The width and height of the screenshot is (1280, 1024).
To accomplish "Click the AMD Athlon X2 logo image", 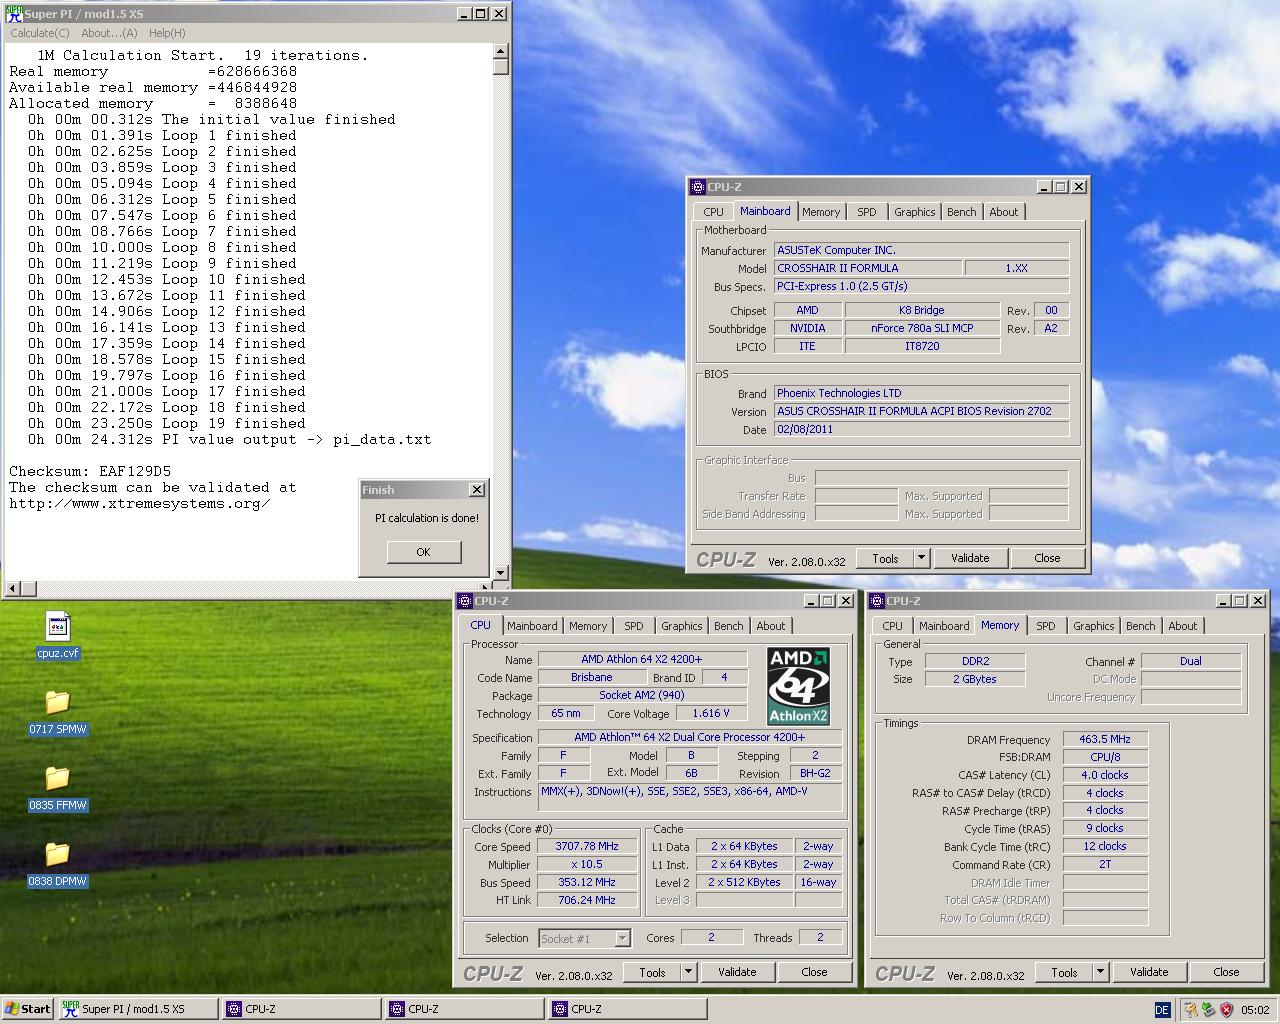I will pyautogui.click(x=798, y=686).
